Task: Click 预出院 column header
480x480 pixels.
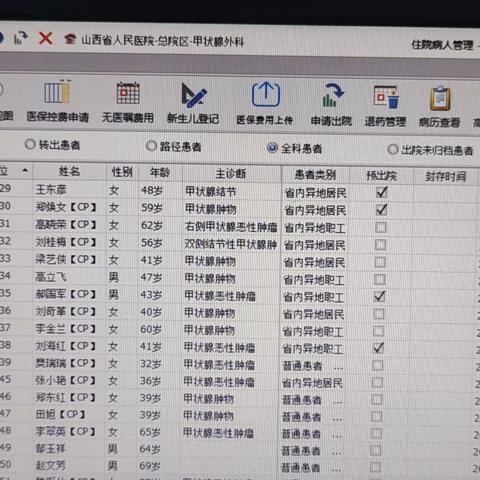Action: (x=381, y=176)
